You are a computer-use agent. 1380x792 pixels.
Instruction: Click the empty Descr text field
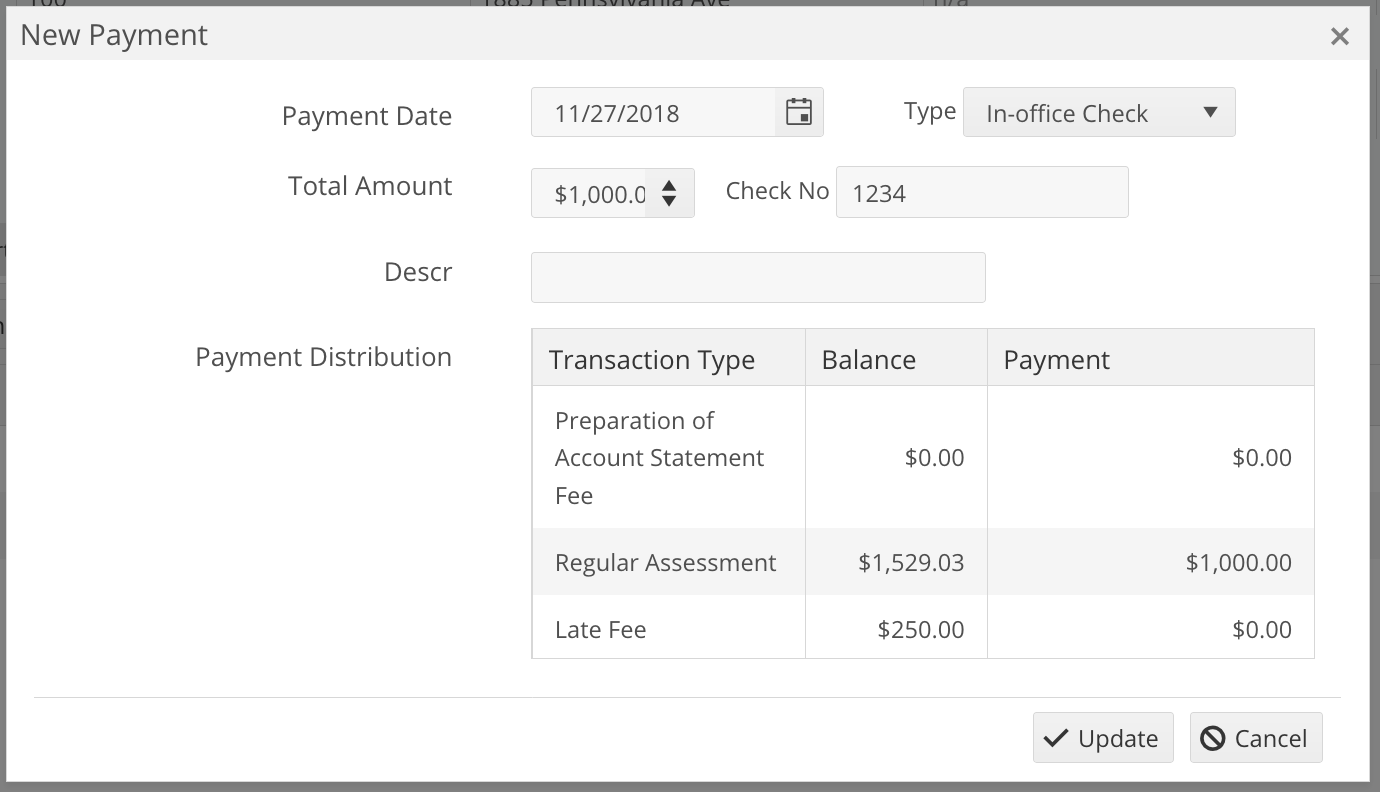pyautogui.click(x=757, y=277)
